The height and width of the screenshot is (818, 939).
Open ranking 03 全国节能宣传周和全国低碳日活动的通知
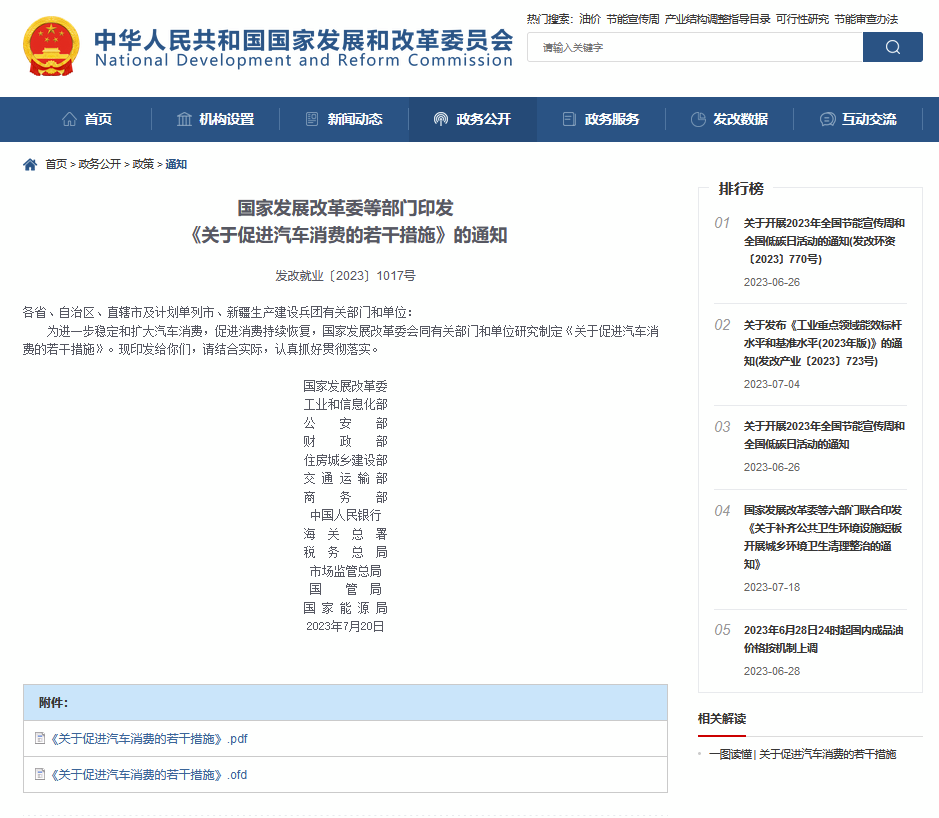(x=824, y=435)
